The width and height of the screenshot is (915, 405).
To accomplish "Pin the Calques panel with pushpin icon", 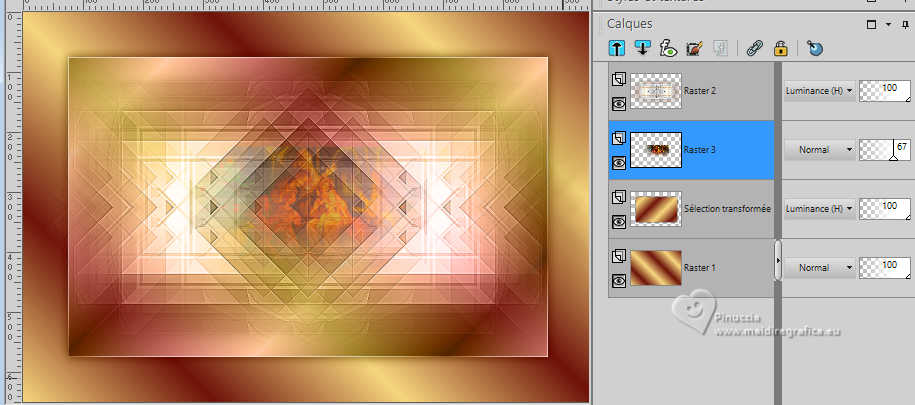I will coord(904,25).
